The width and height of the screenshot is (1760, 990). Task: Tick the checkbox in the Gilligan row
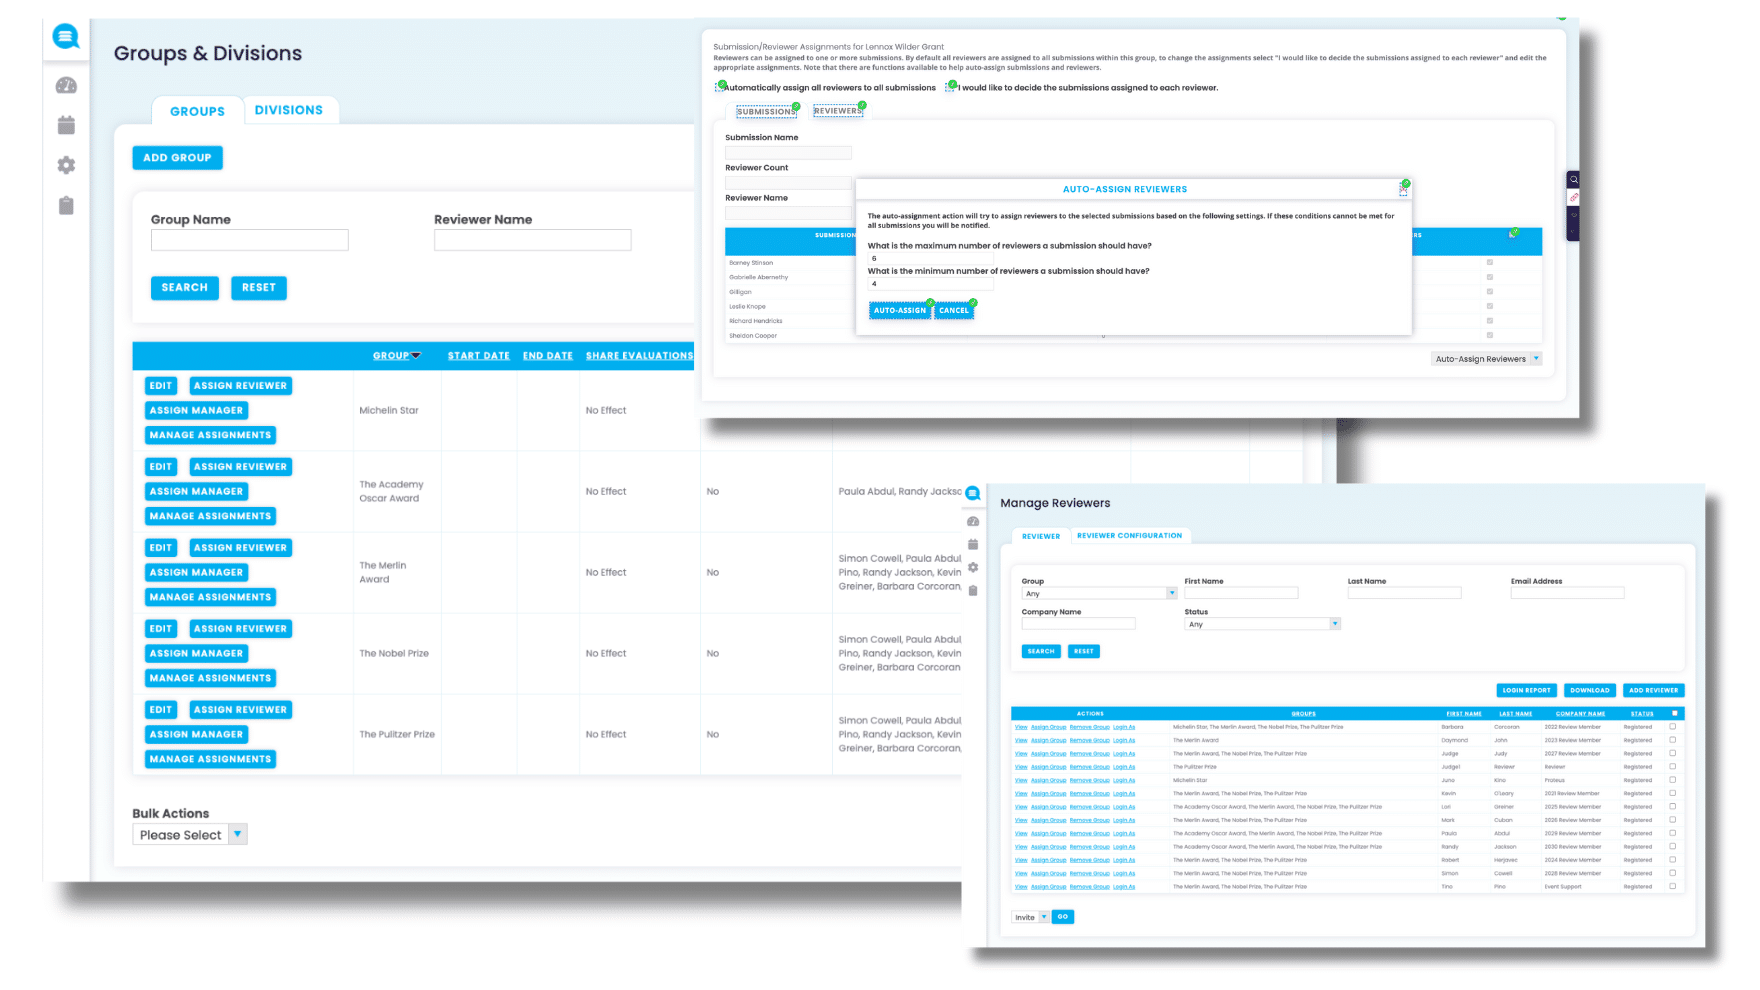tap(1490, 292)
